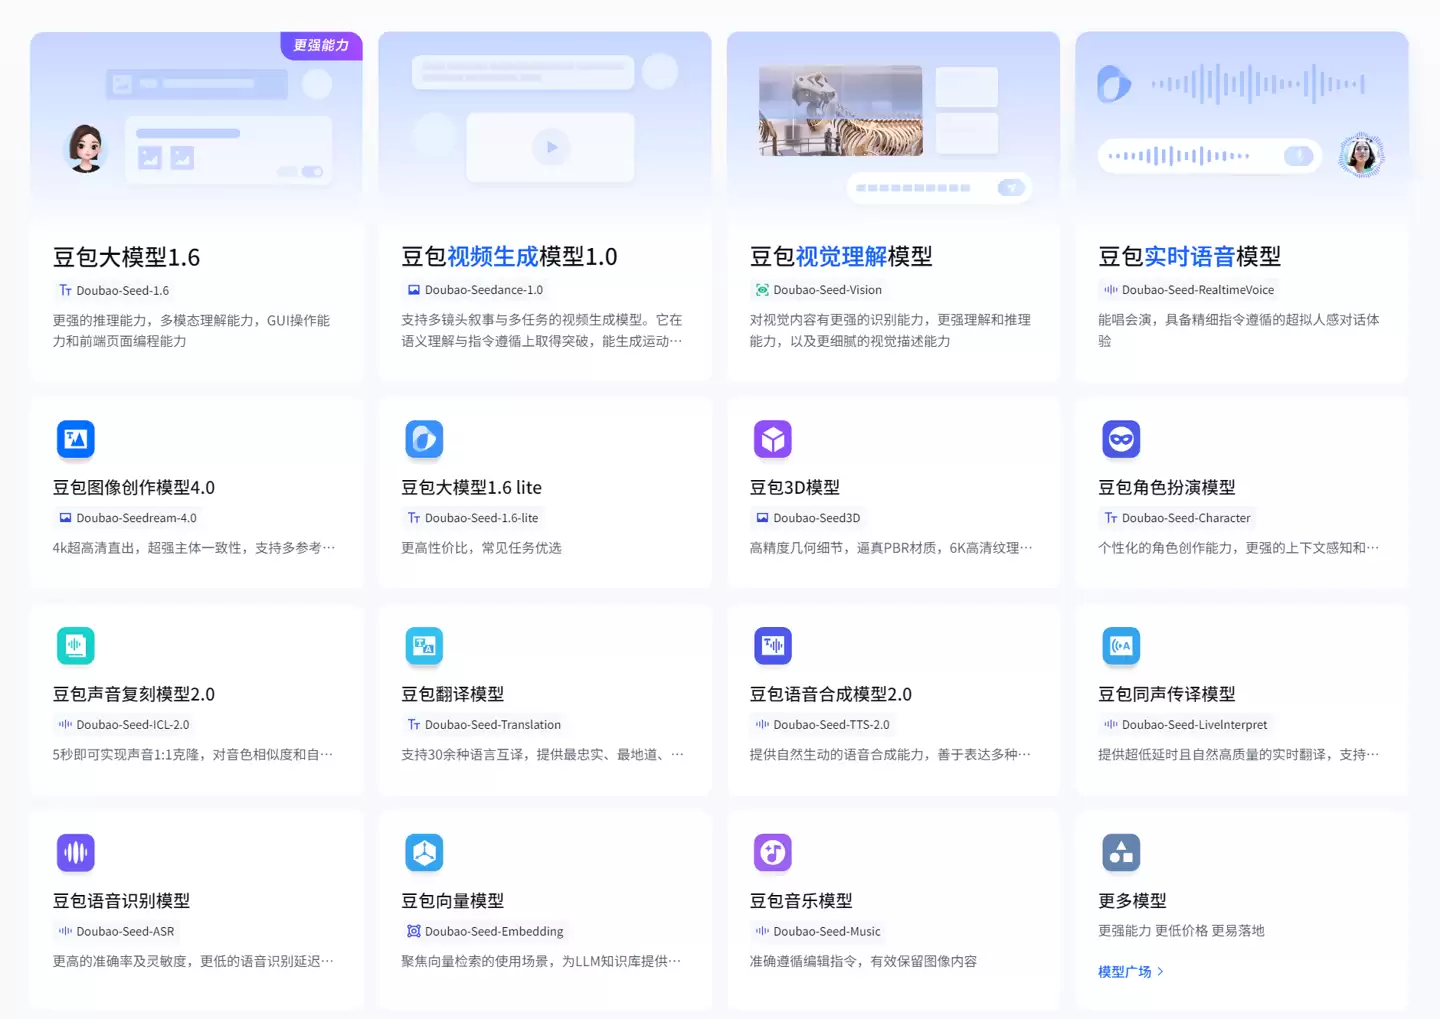1440x1019 pixels.
Task: Select the Doubao-Seed-TTS-2.0 speech synthesis icon
Action: (x=773, y=646)
